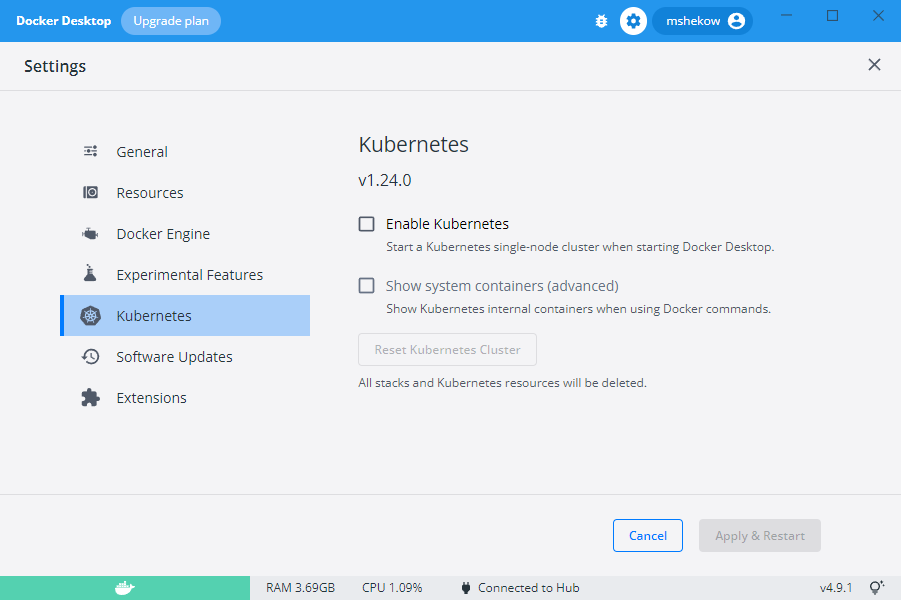Open Docker Engine settings section
The image size is (901, 600).
(185, 234)
